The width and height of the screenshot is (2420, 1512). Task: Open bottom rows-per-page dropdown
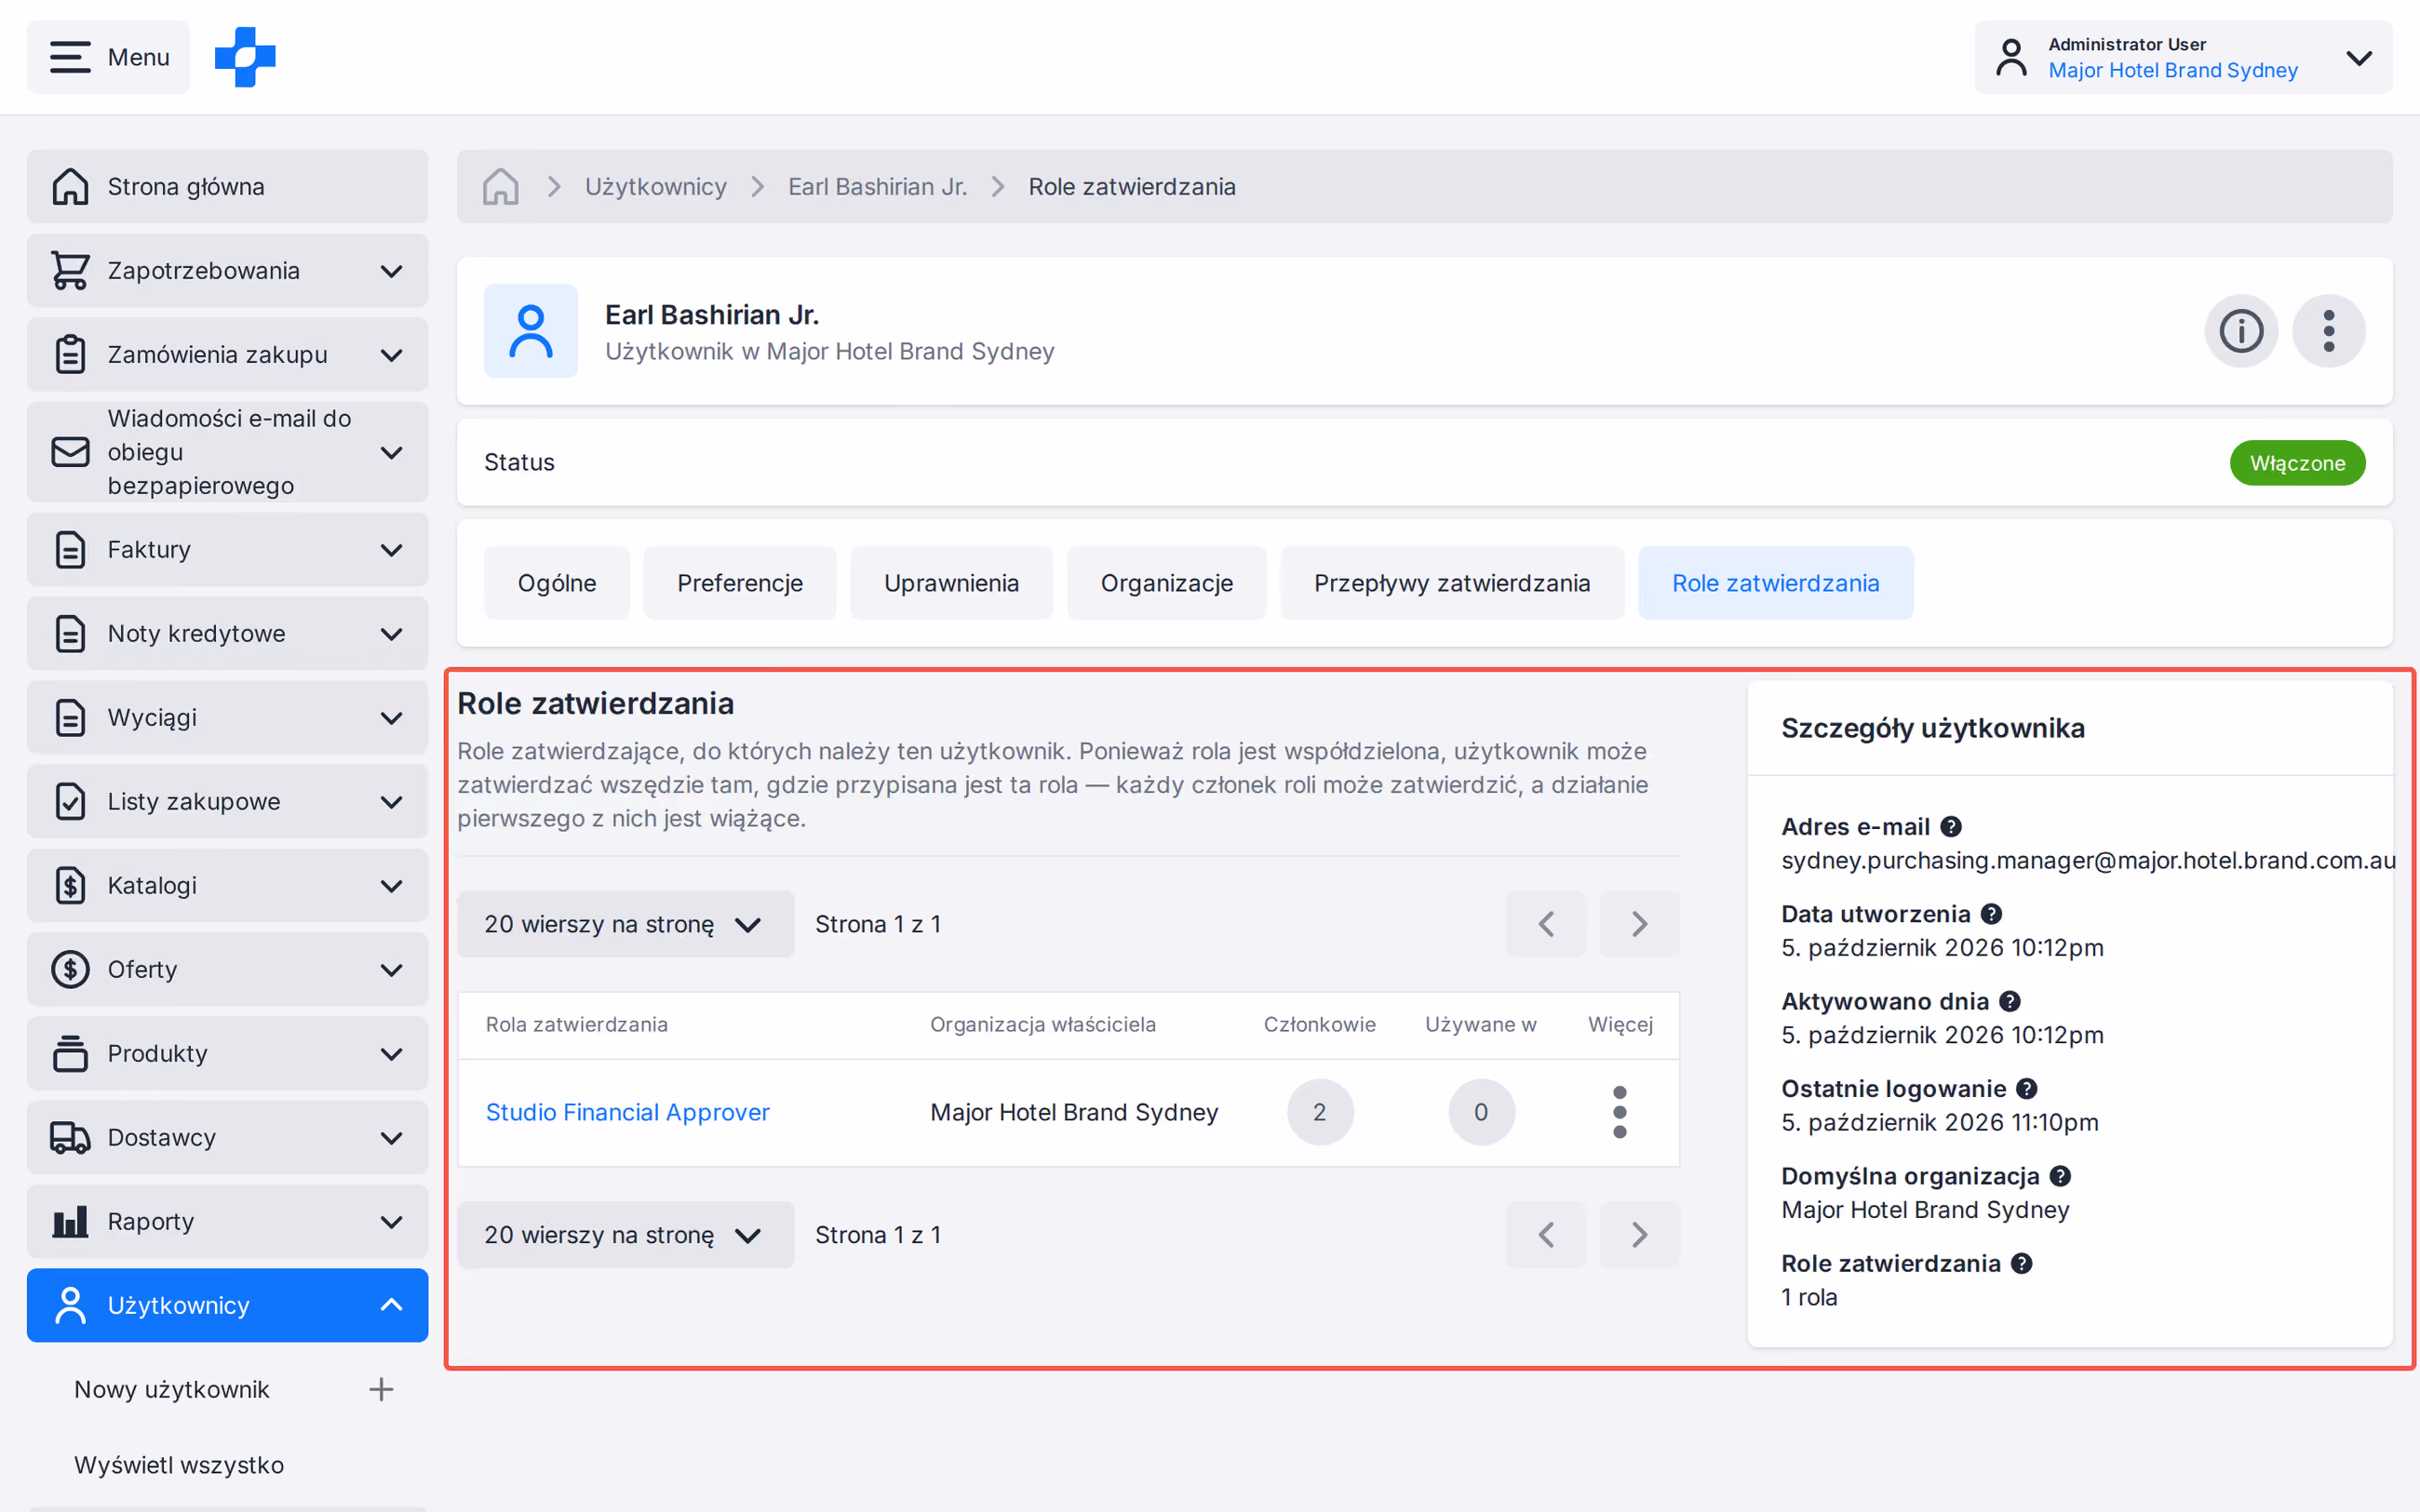(625, 1235)
